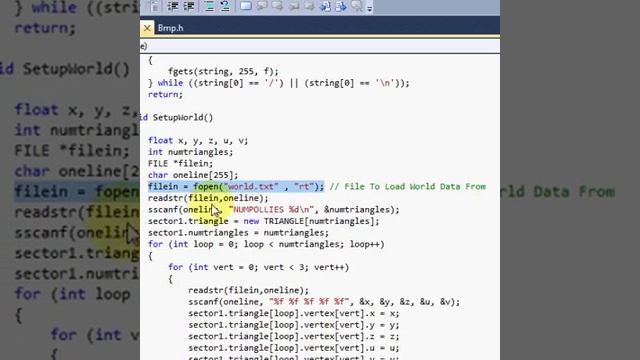Click the "vertex[vert].x = x;" line

(293, 313)
